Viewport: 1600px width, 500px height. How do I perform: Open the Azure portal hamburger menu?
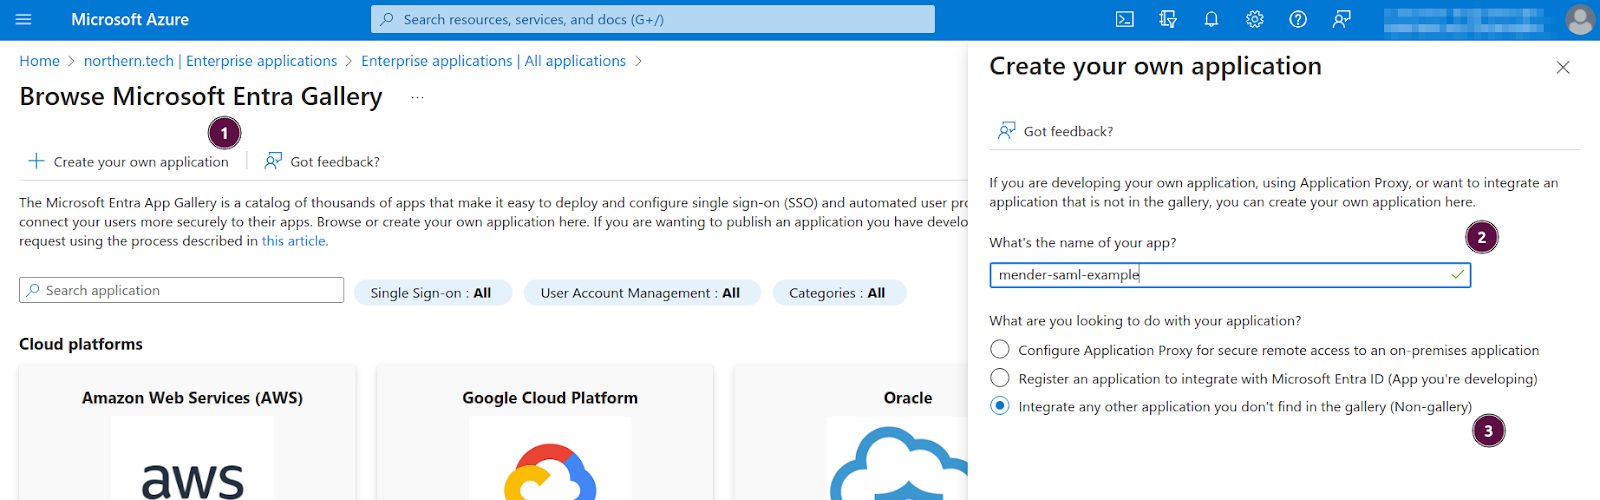[24, 20]
